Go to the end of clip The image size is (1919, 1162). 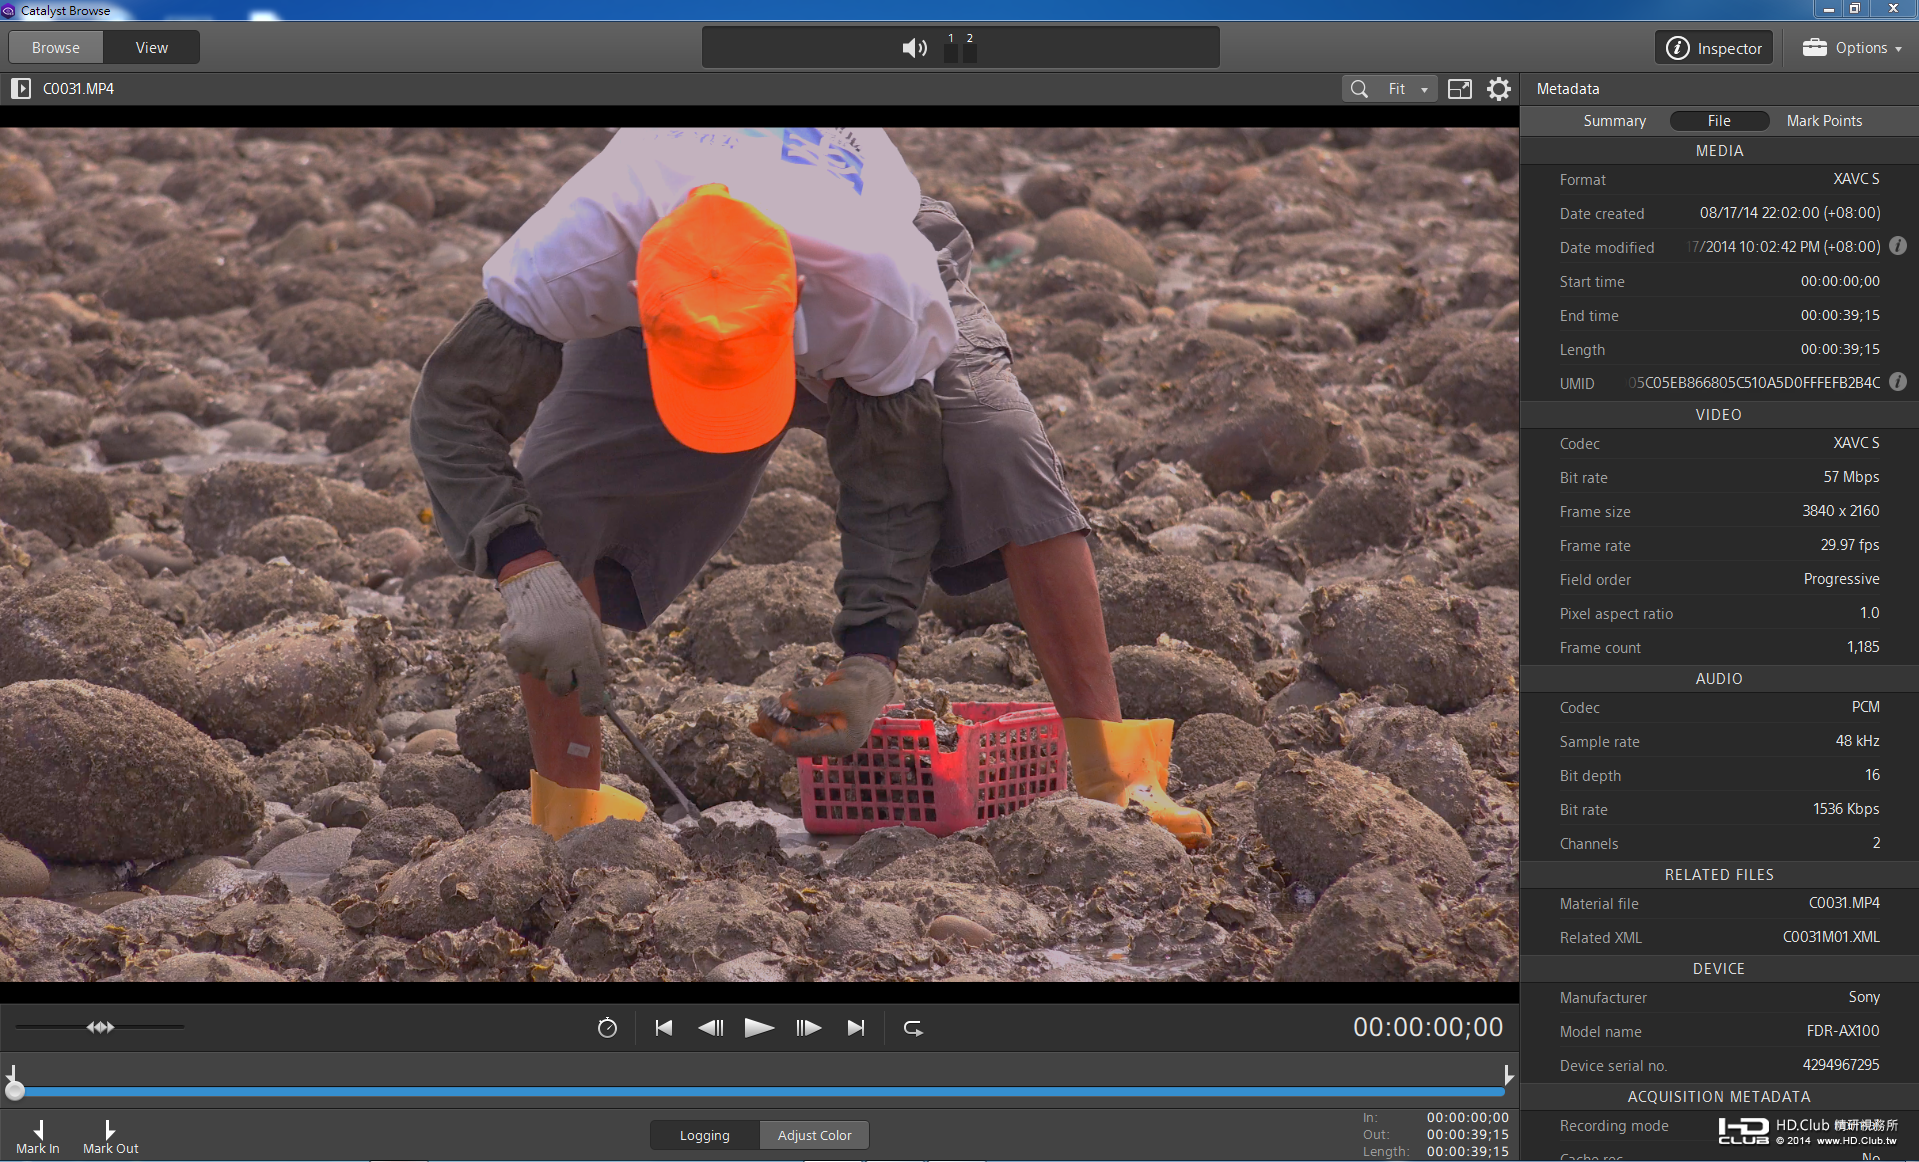pyautogui.click(x=856, y=1028)
